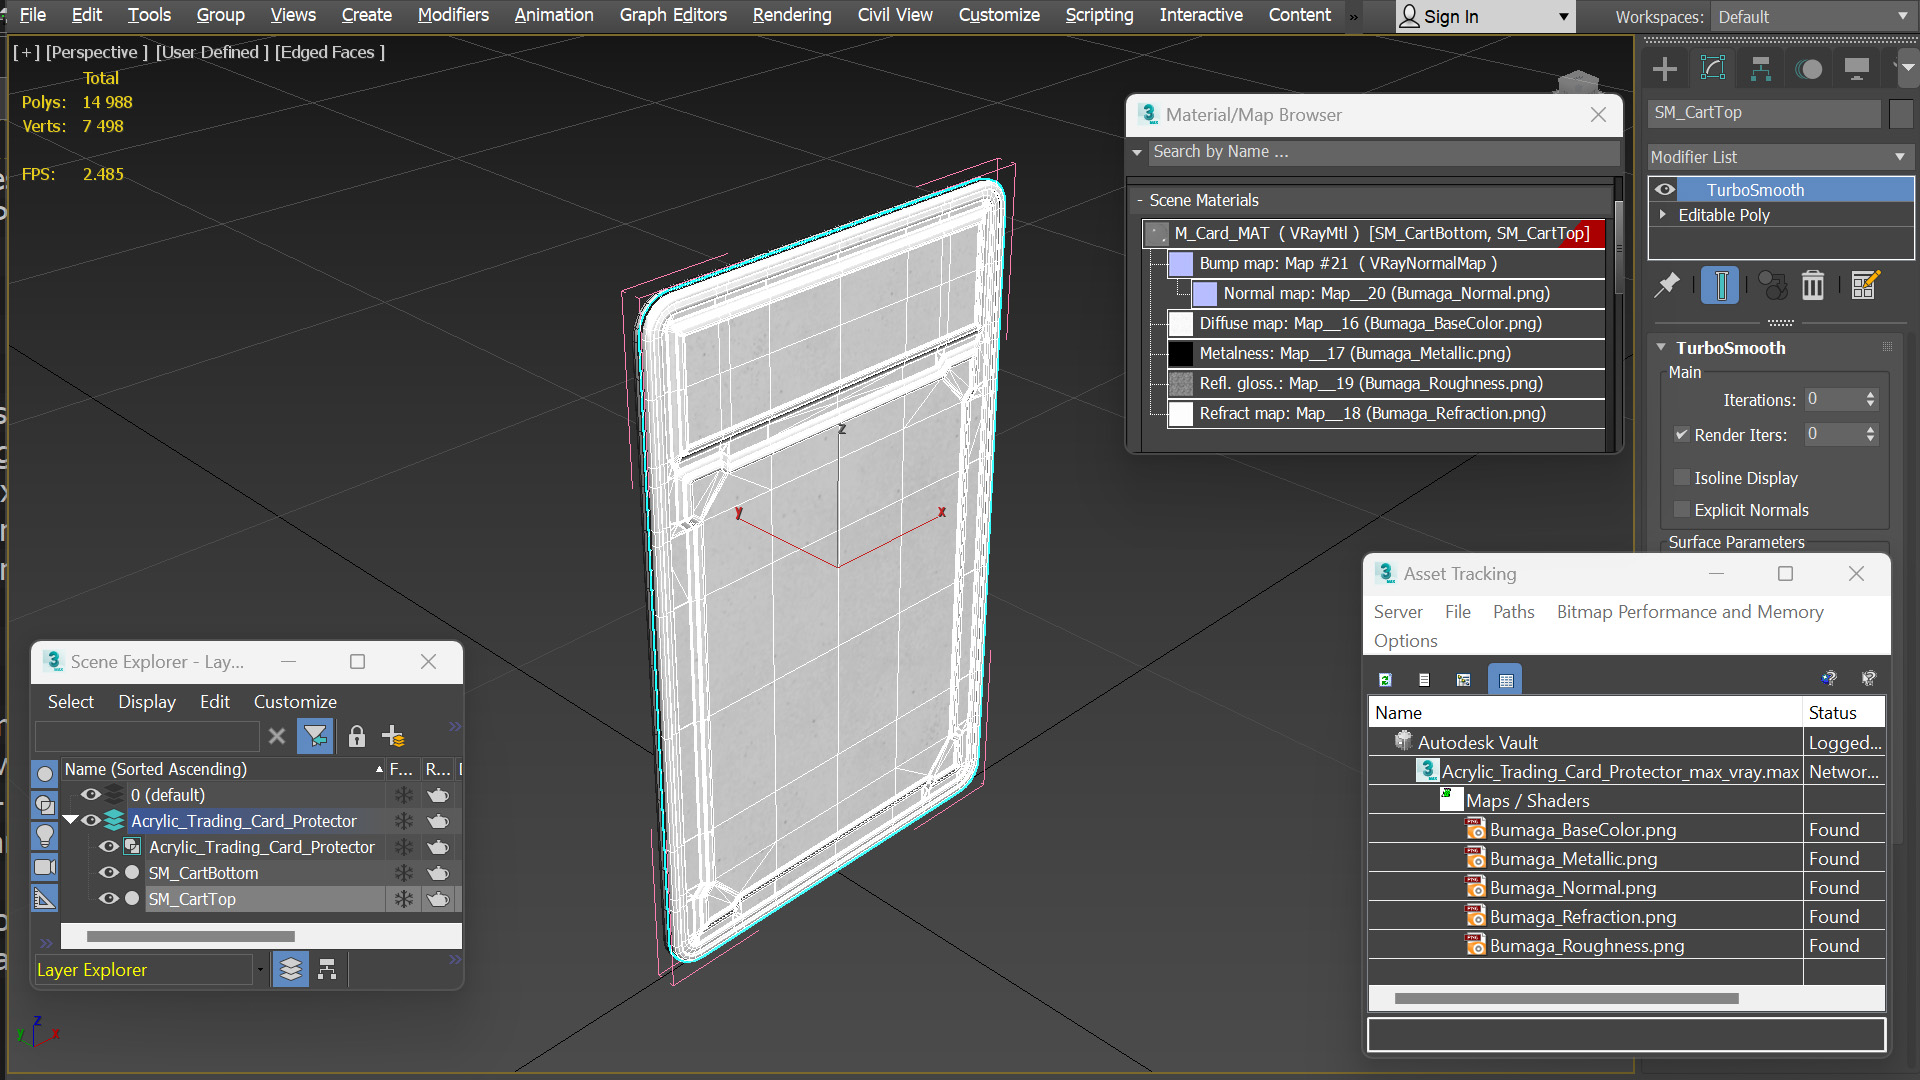Open the Modifiers menu

pos(453,15)
